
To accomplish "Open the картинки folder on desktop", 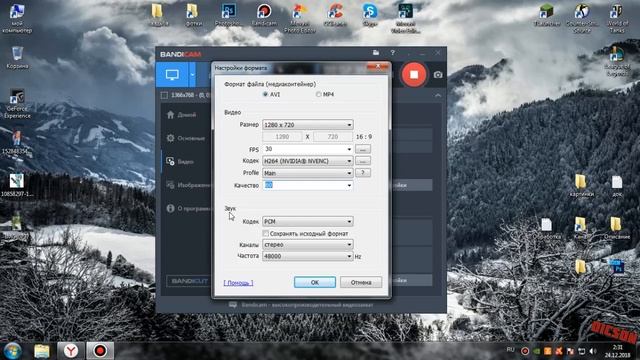I will click(581, 186).
